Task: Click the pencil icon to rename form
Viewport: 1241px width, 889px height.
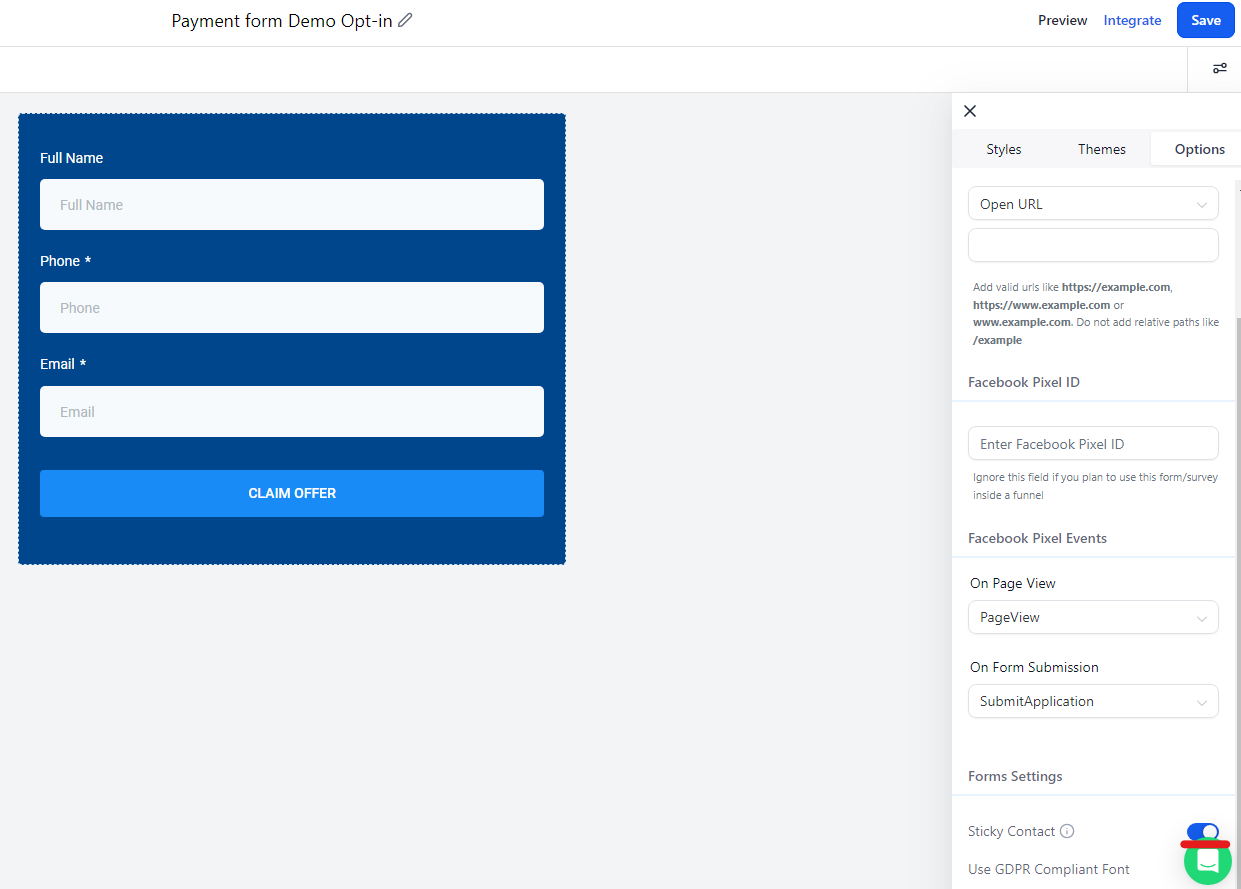Action: pyautogui.click(x=405, y=20)
